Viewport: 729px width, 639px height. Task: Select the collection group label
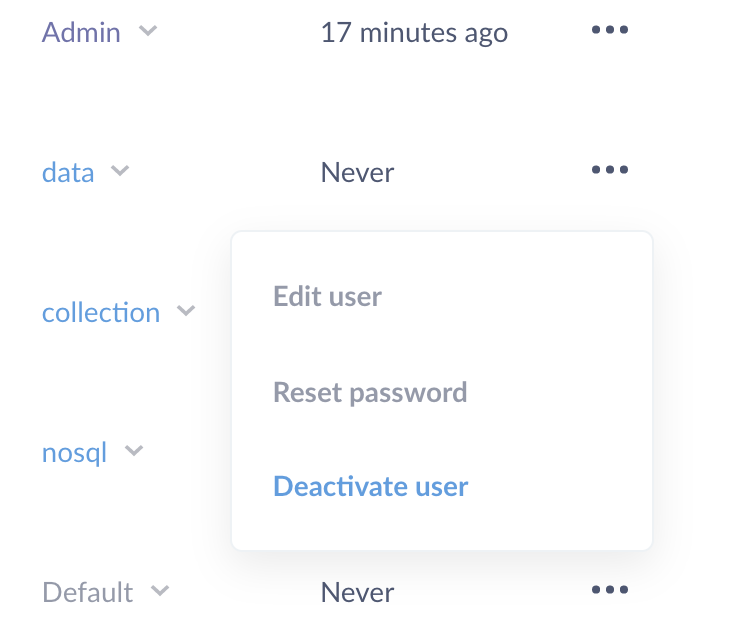[101, 312]
